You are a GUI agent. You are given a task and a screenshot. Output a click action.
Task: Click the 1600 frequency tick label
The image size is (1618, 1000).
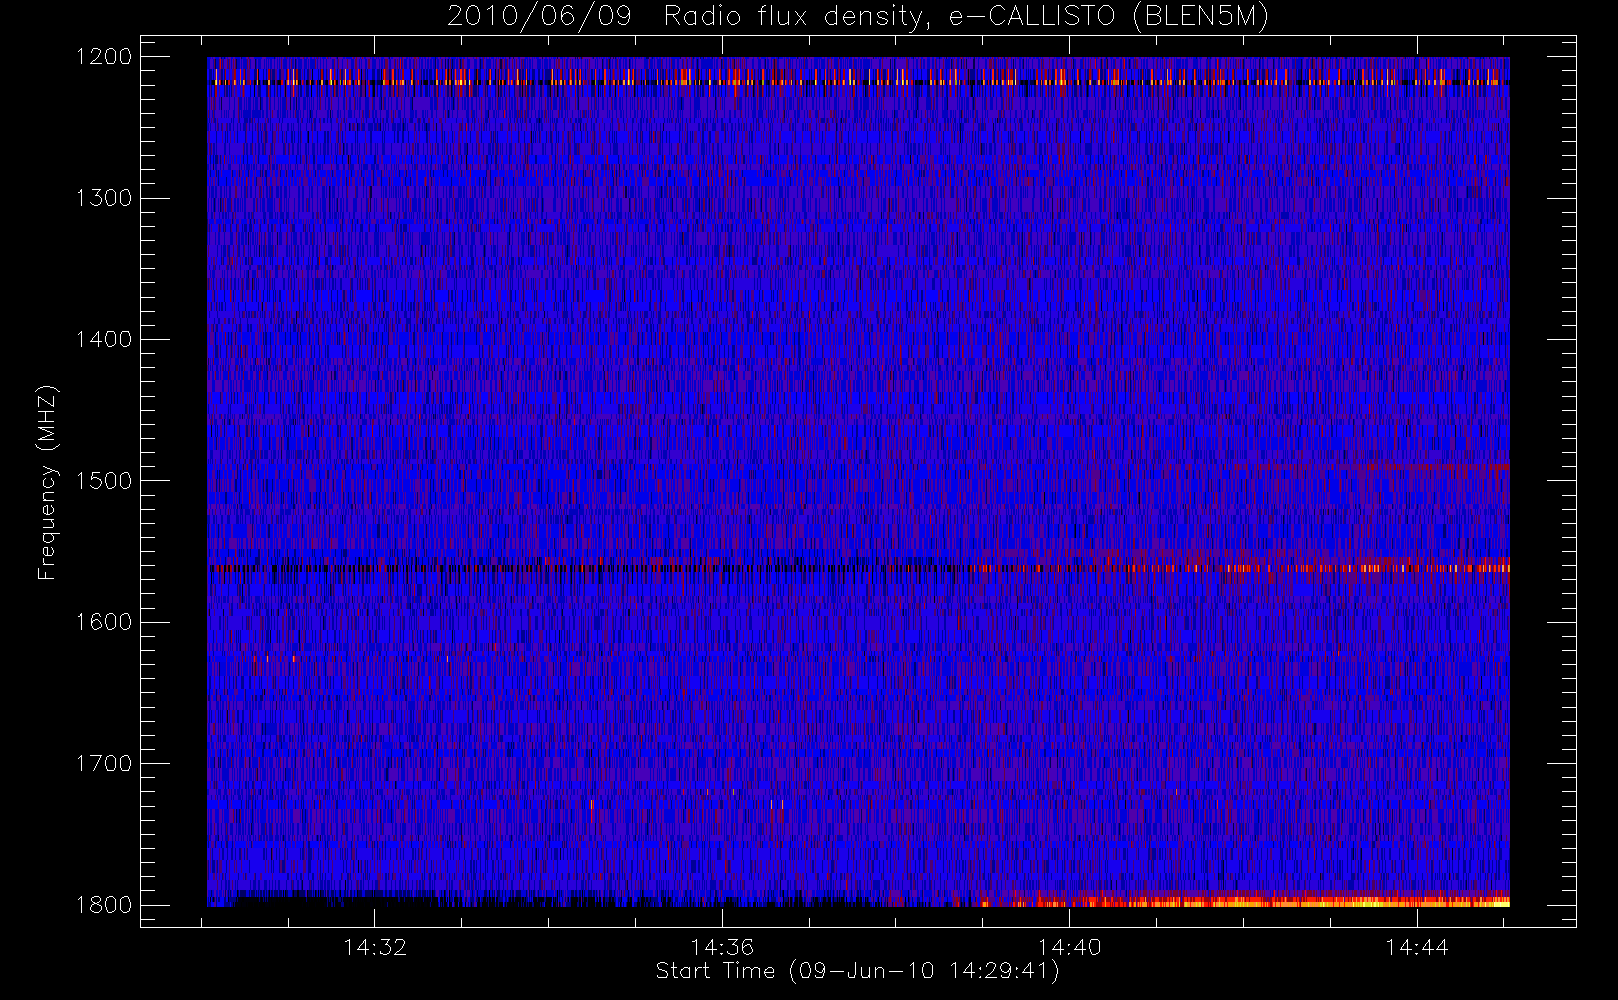(x=104, y=622)
